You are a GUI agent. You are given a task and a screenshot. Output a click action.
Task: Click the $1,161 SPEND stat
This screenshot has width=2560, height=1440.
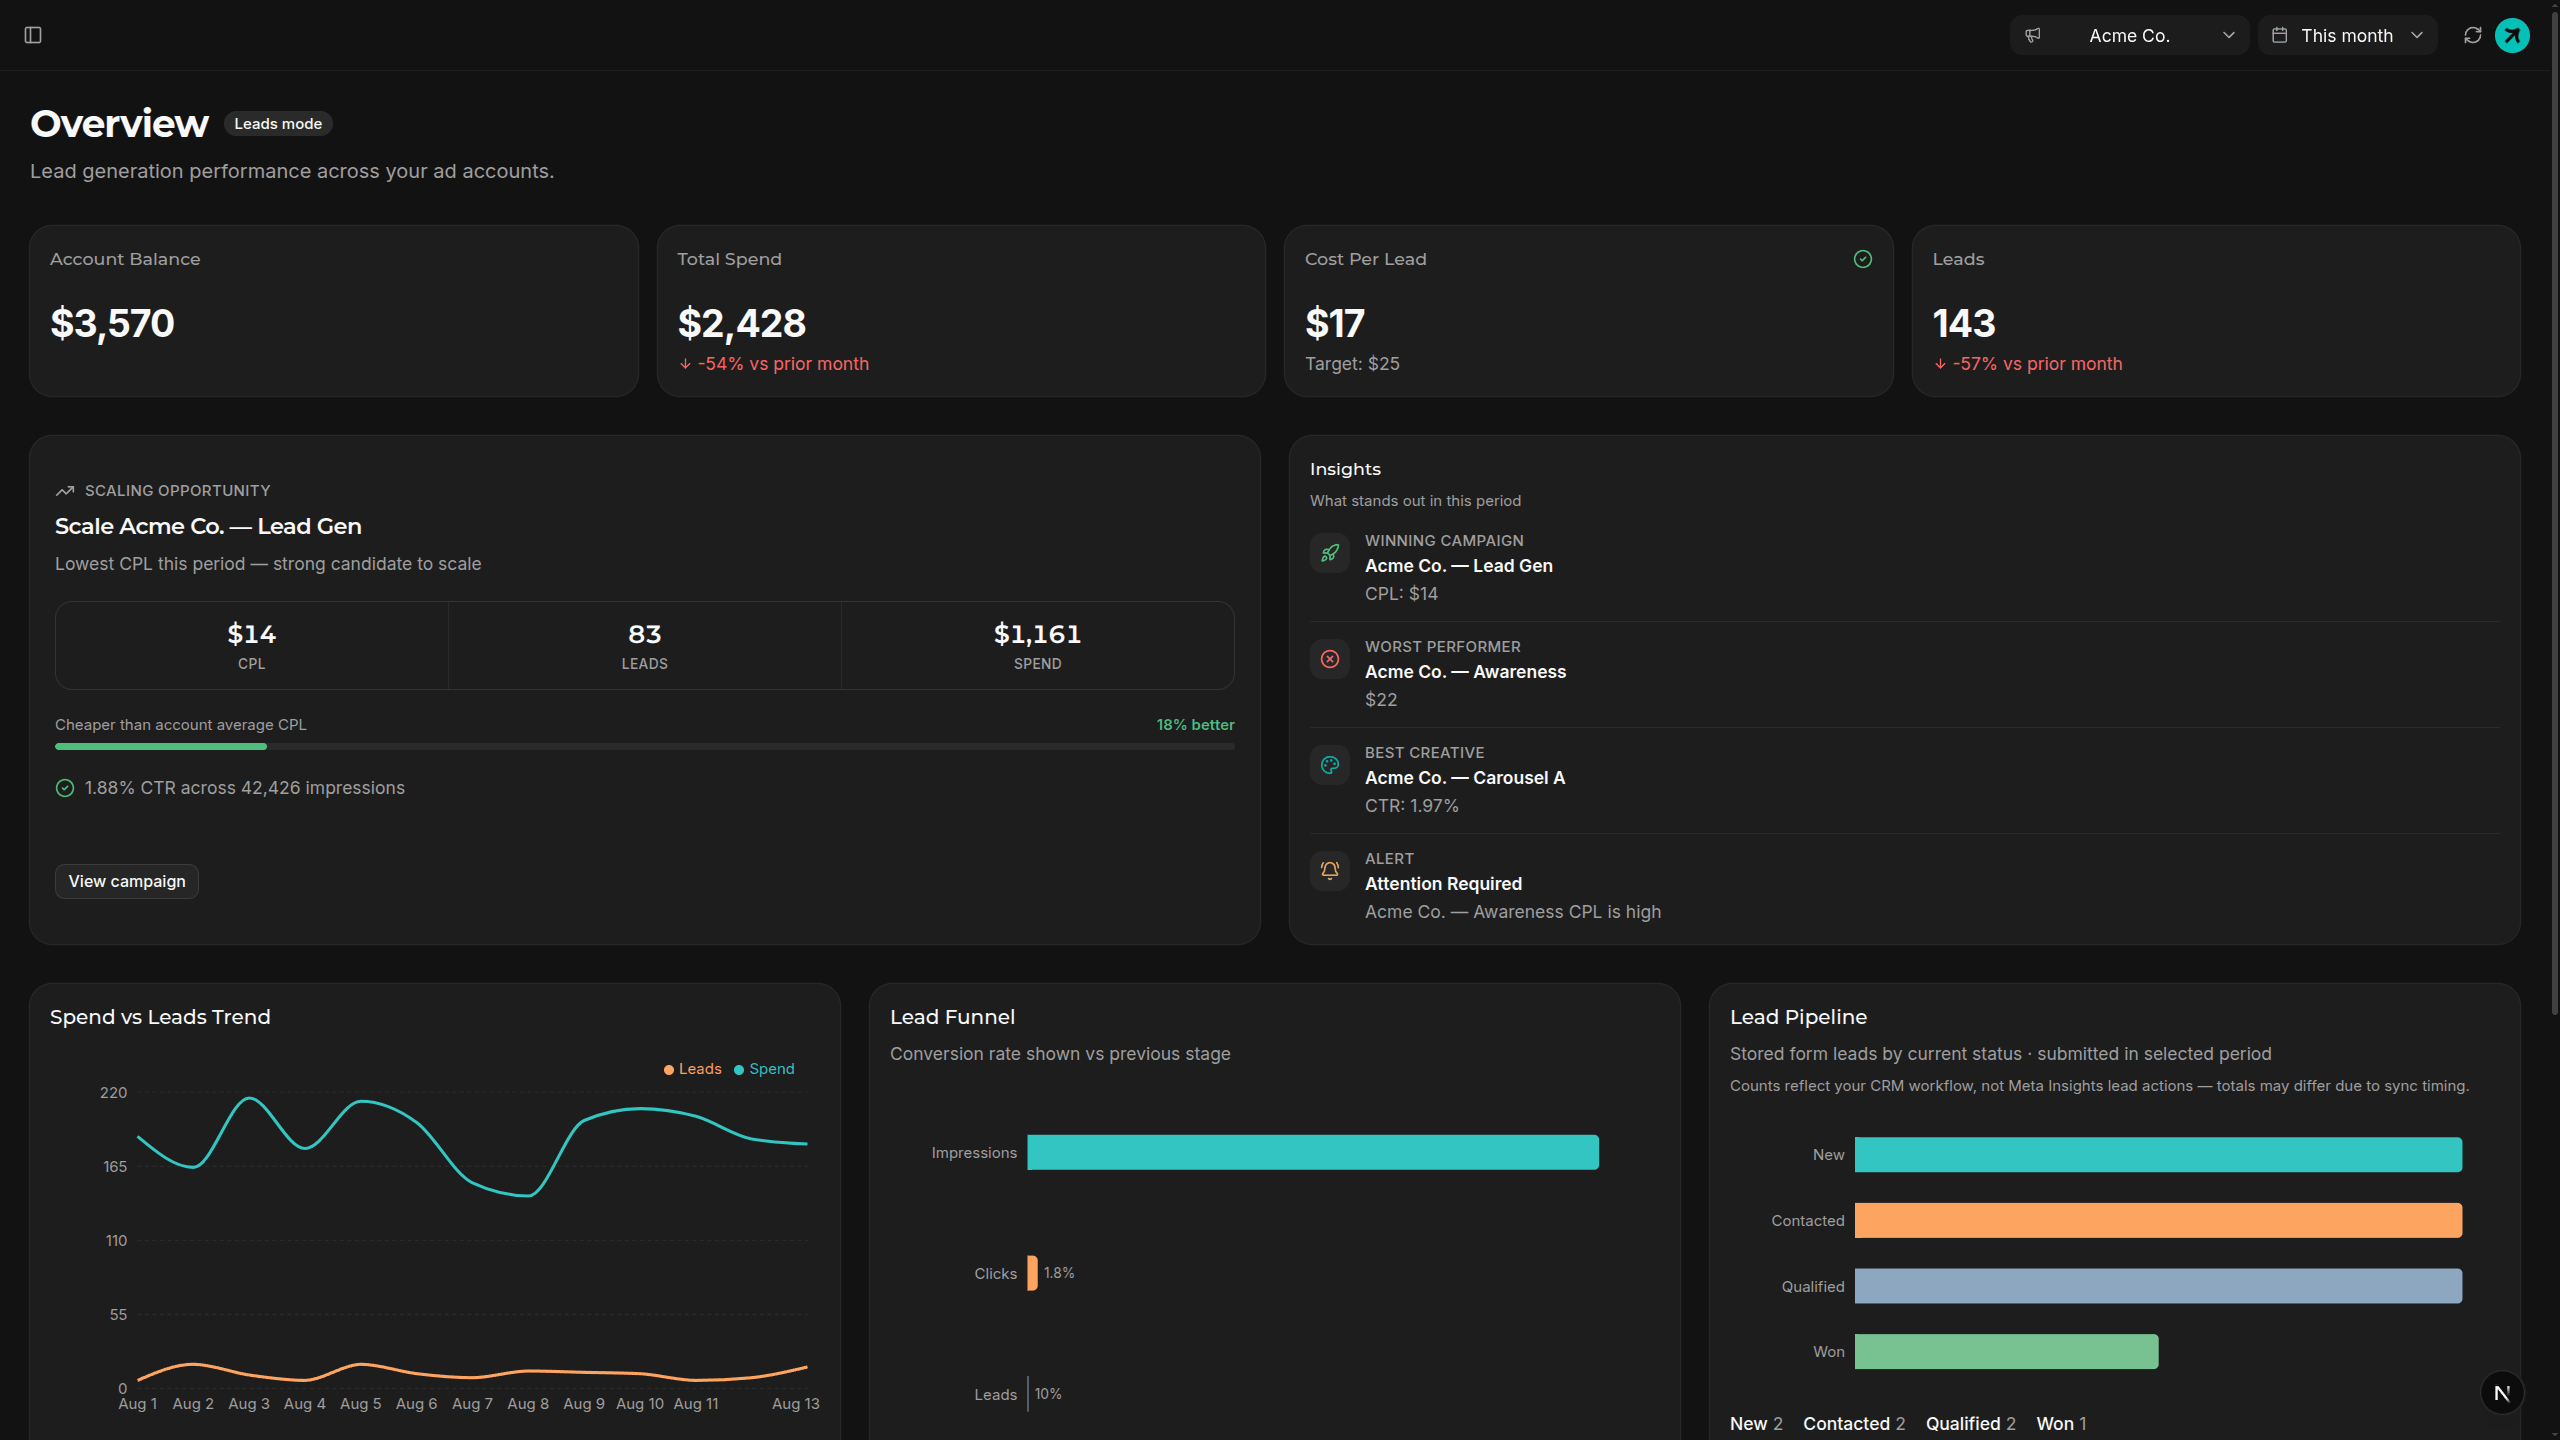coord(1037,645)
